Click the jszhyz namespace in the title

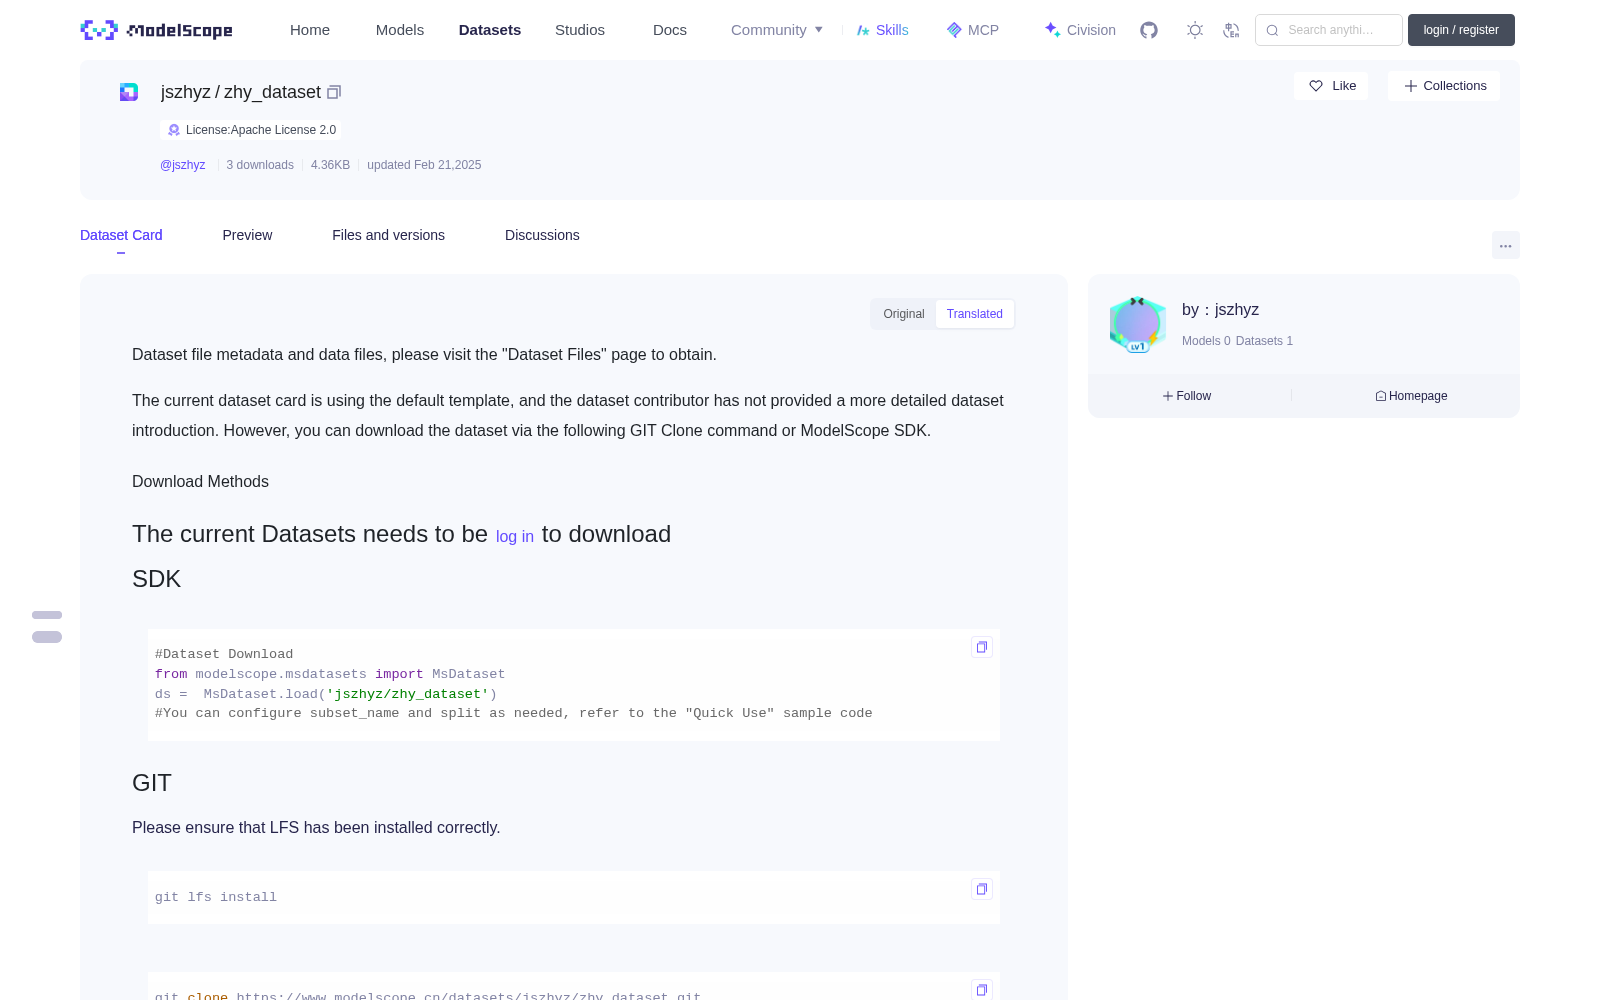tap(186, 92)
